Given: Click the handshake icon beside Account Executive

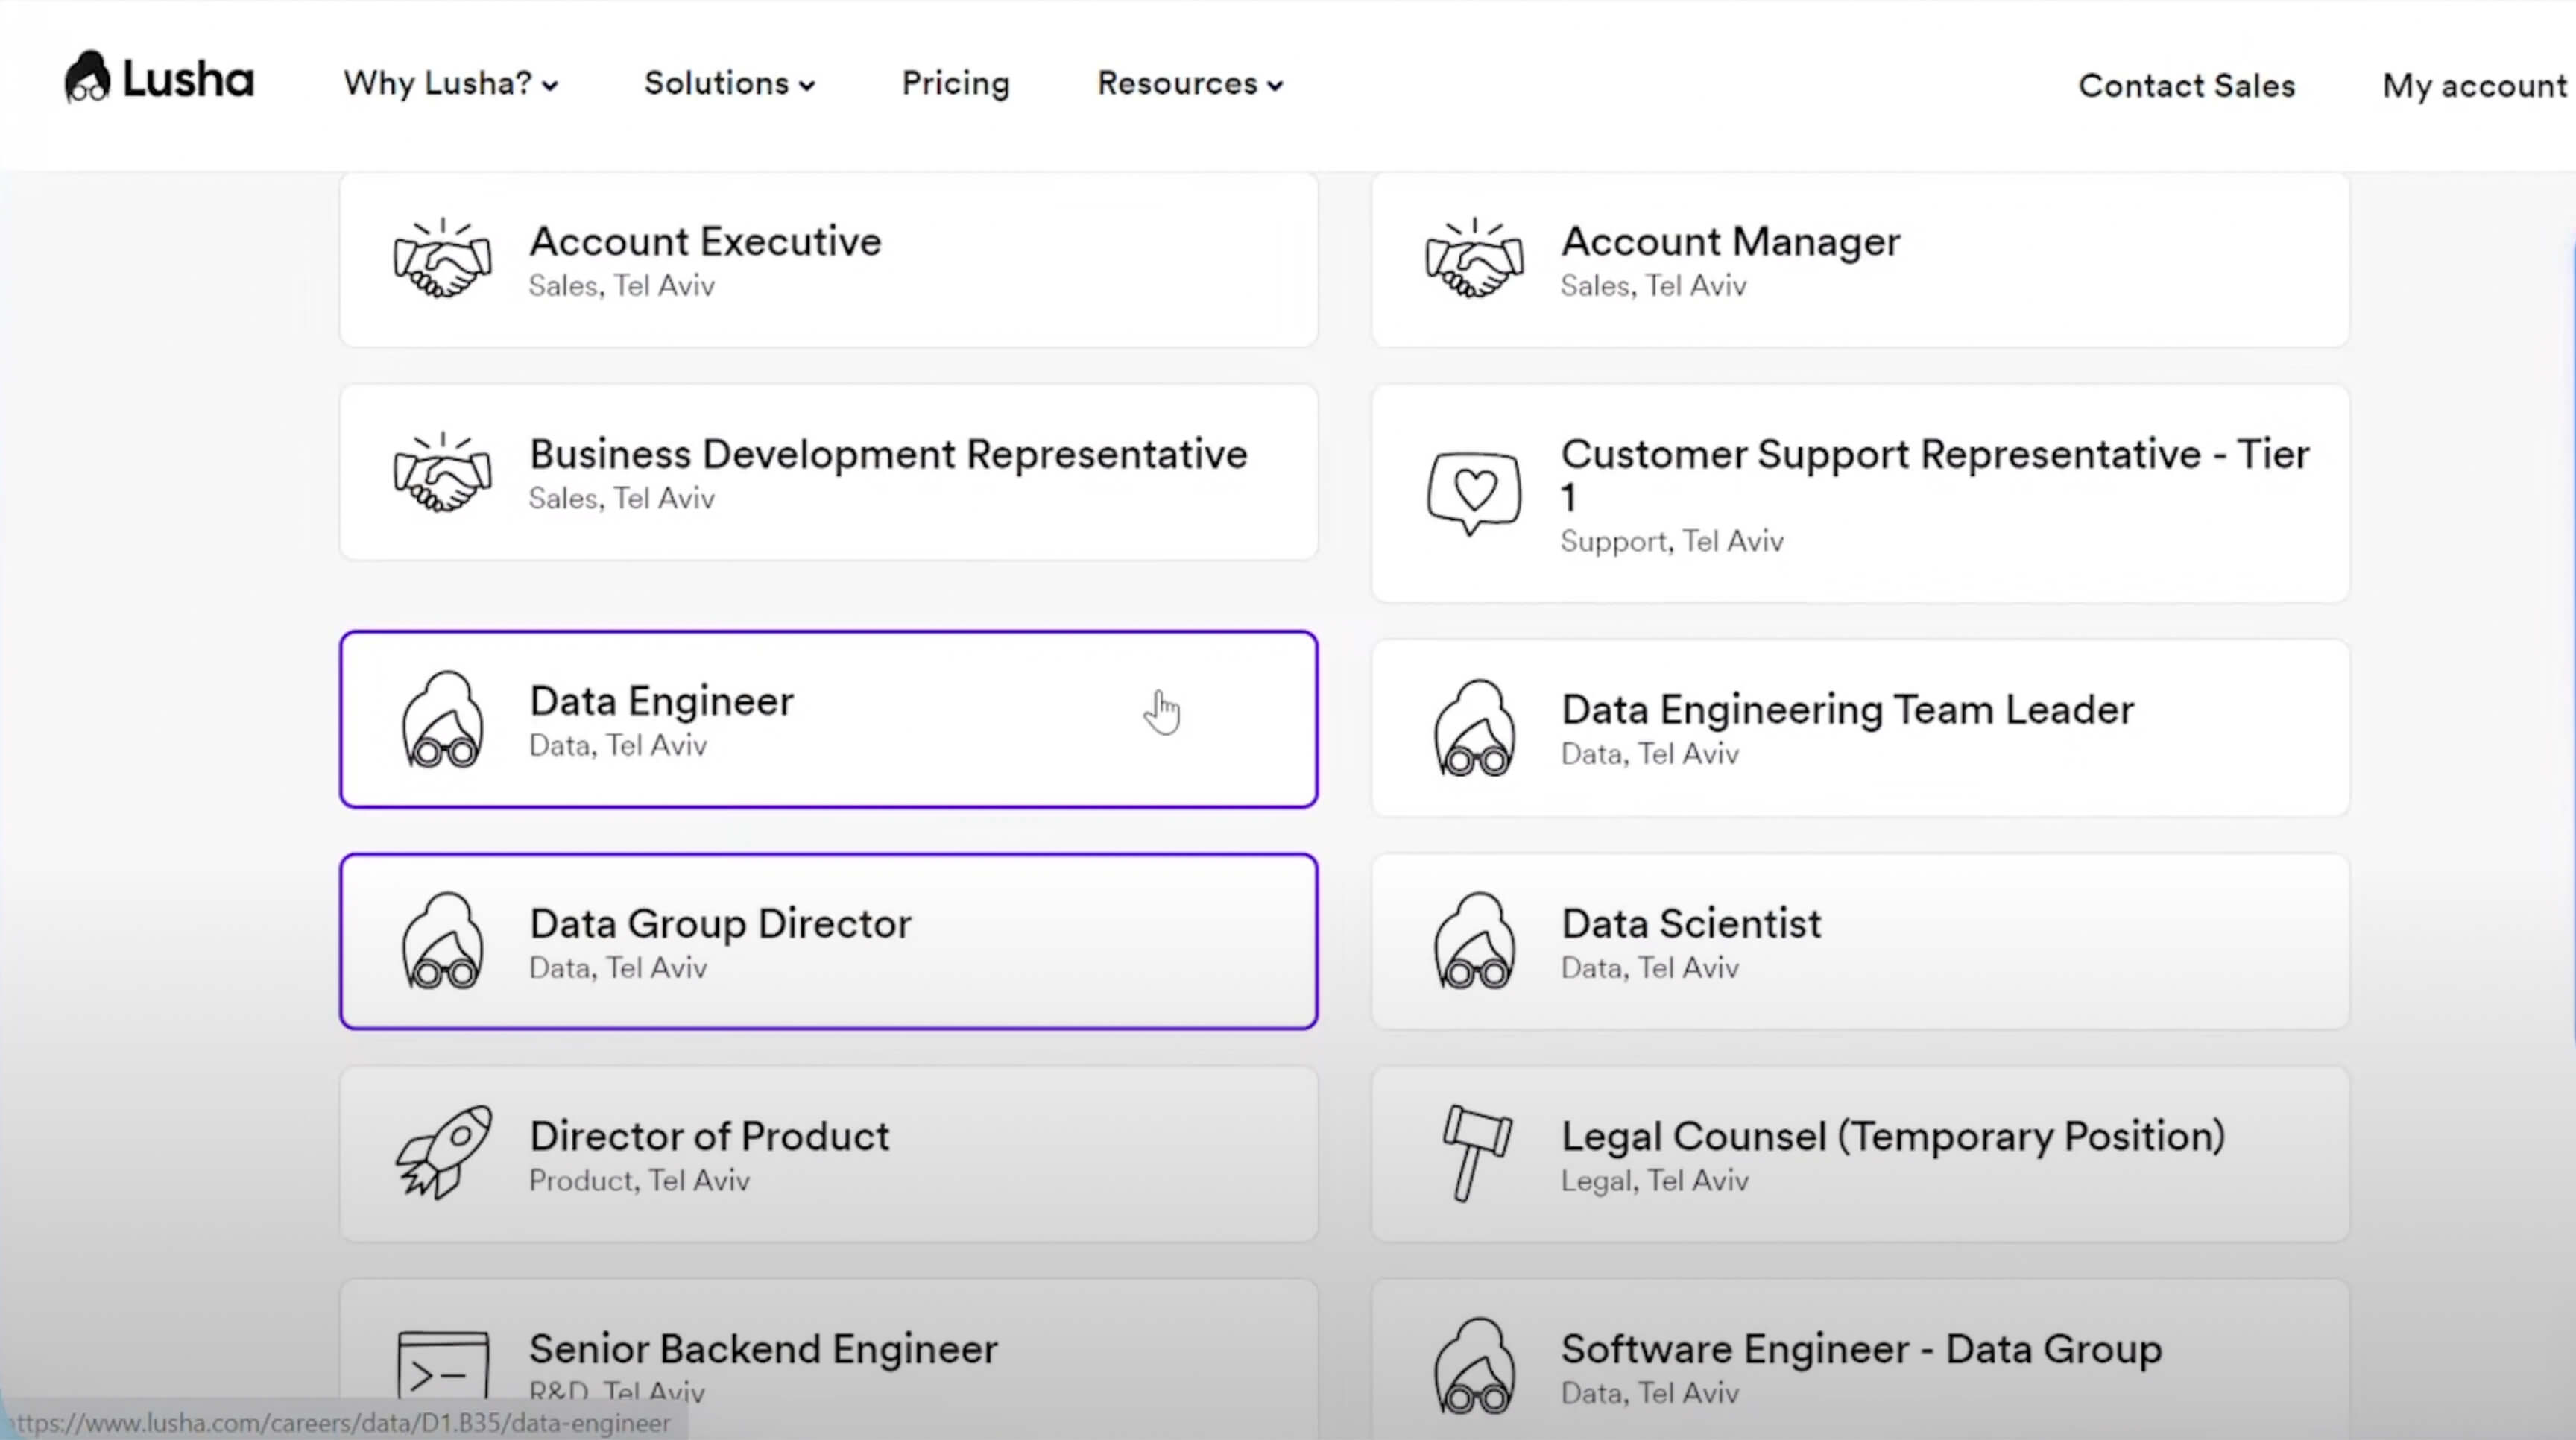Looking at the screenshot, I should (442, 260).
